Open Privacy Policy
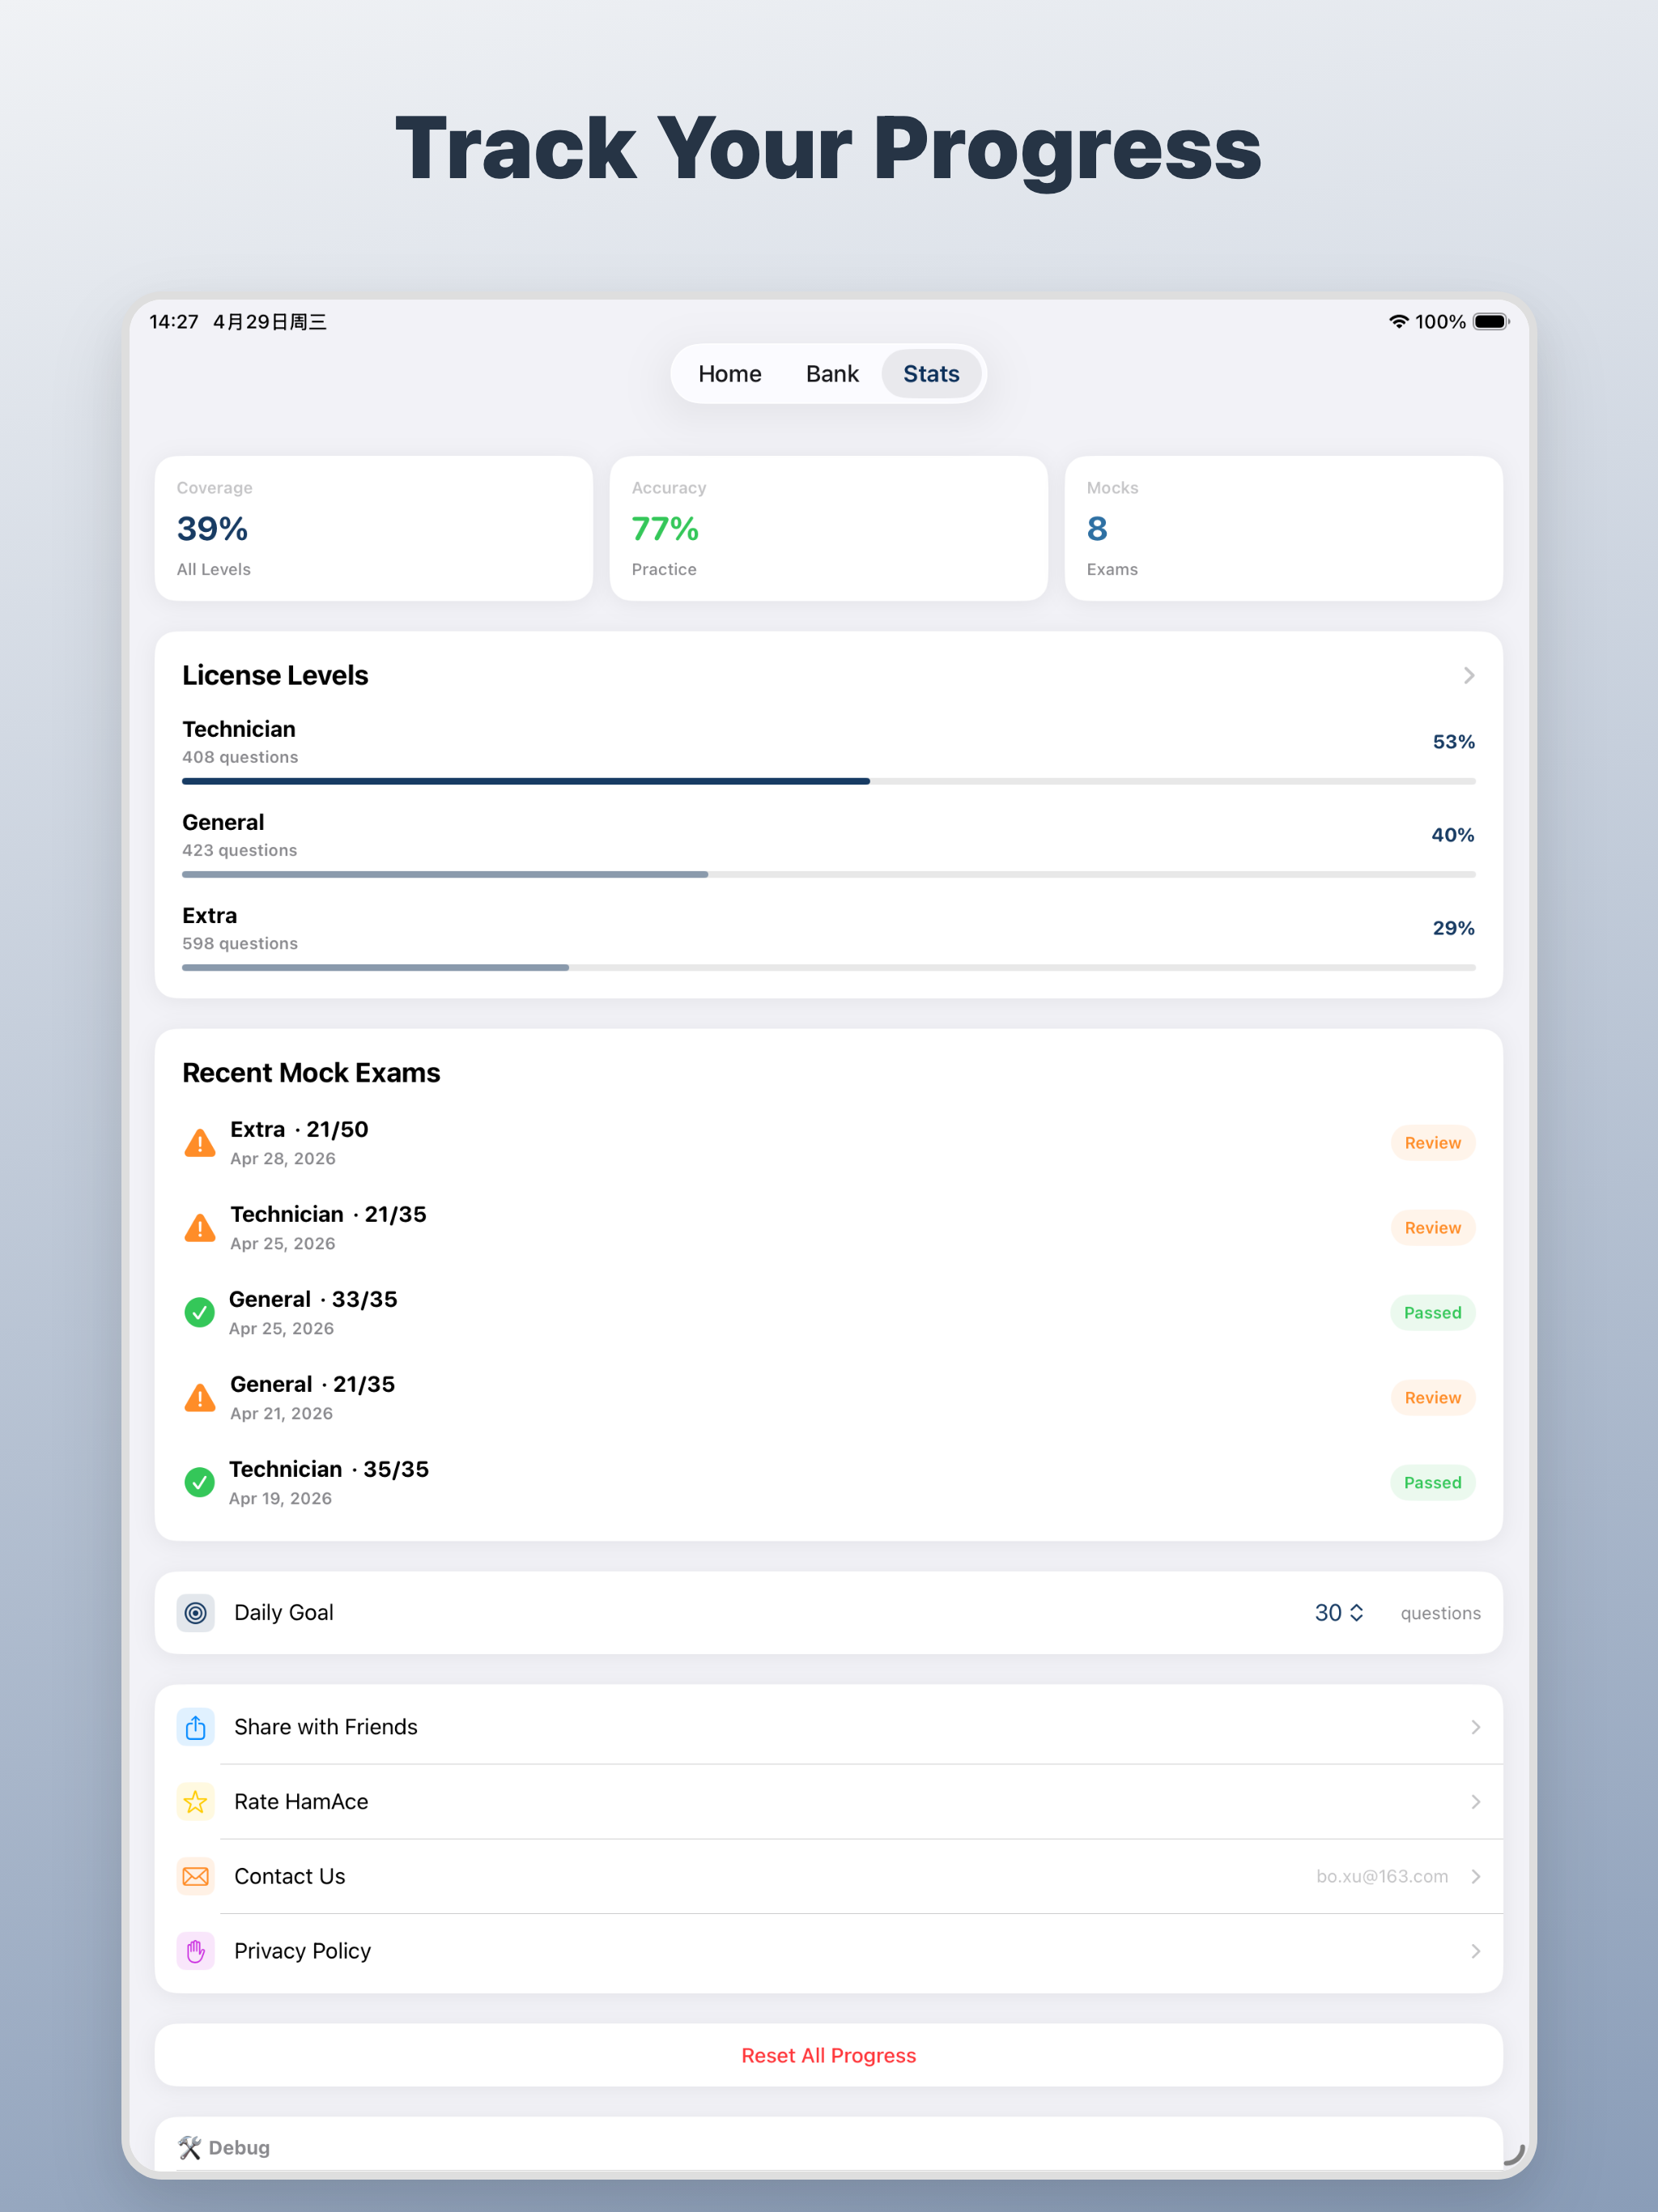Screen dimensions: 1658x2212 [x=829, y=1951]
